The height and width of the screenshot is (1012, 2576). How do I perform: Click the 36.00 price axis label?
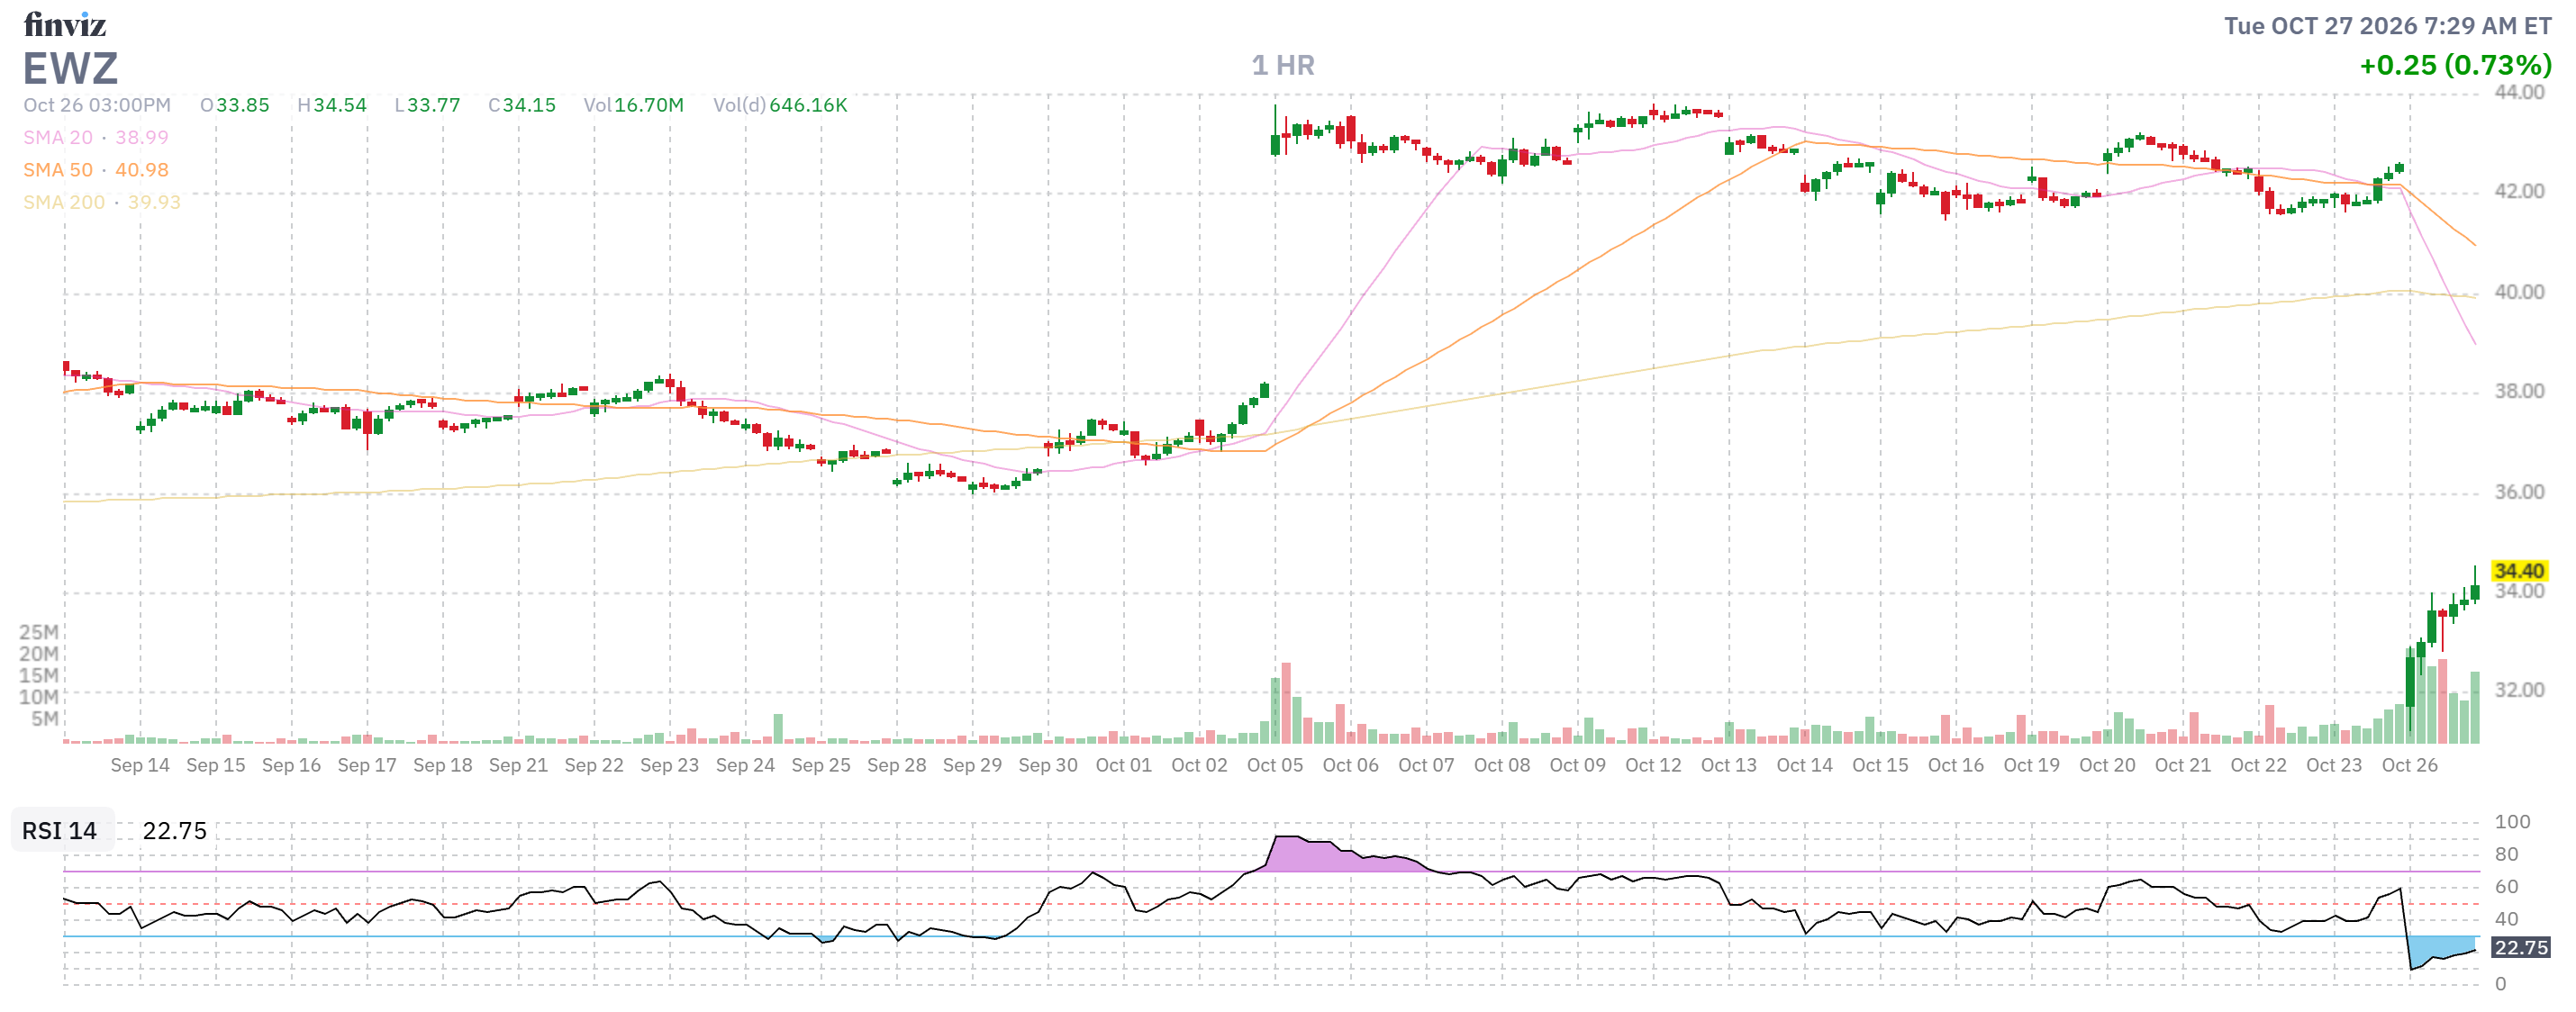click(x=2519, y=492)
